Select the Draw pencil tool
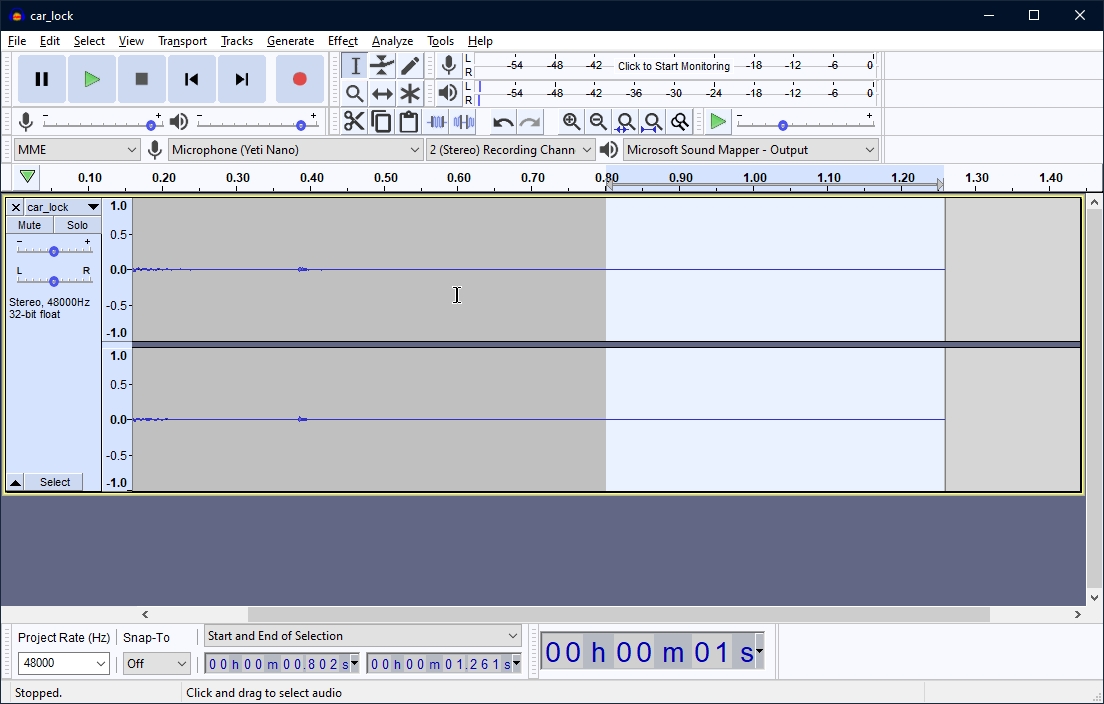Image resolution: width=1104 pixels, height=704 pixels. (410, 66)
